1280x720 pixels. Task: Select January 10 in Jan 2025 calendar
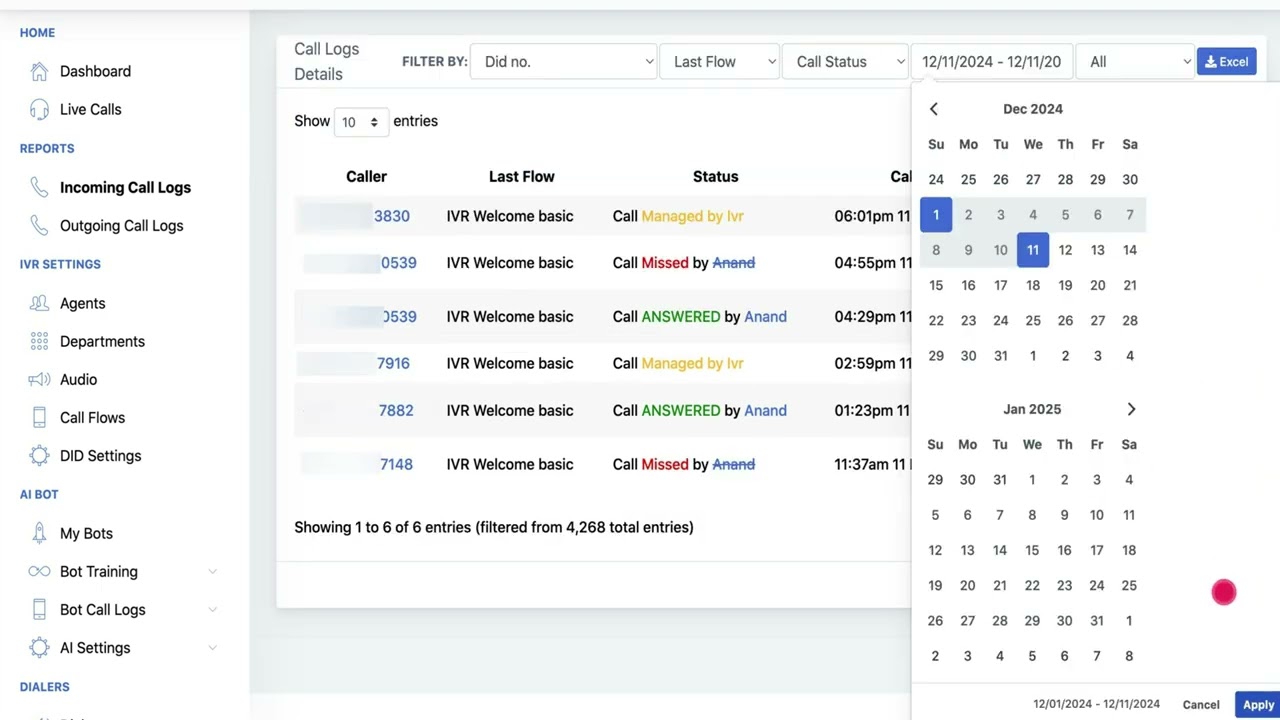(1097, 515)
